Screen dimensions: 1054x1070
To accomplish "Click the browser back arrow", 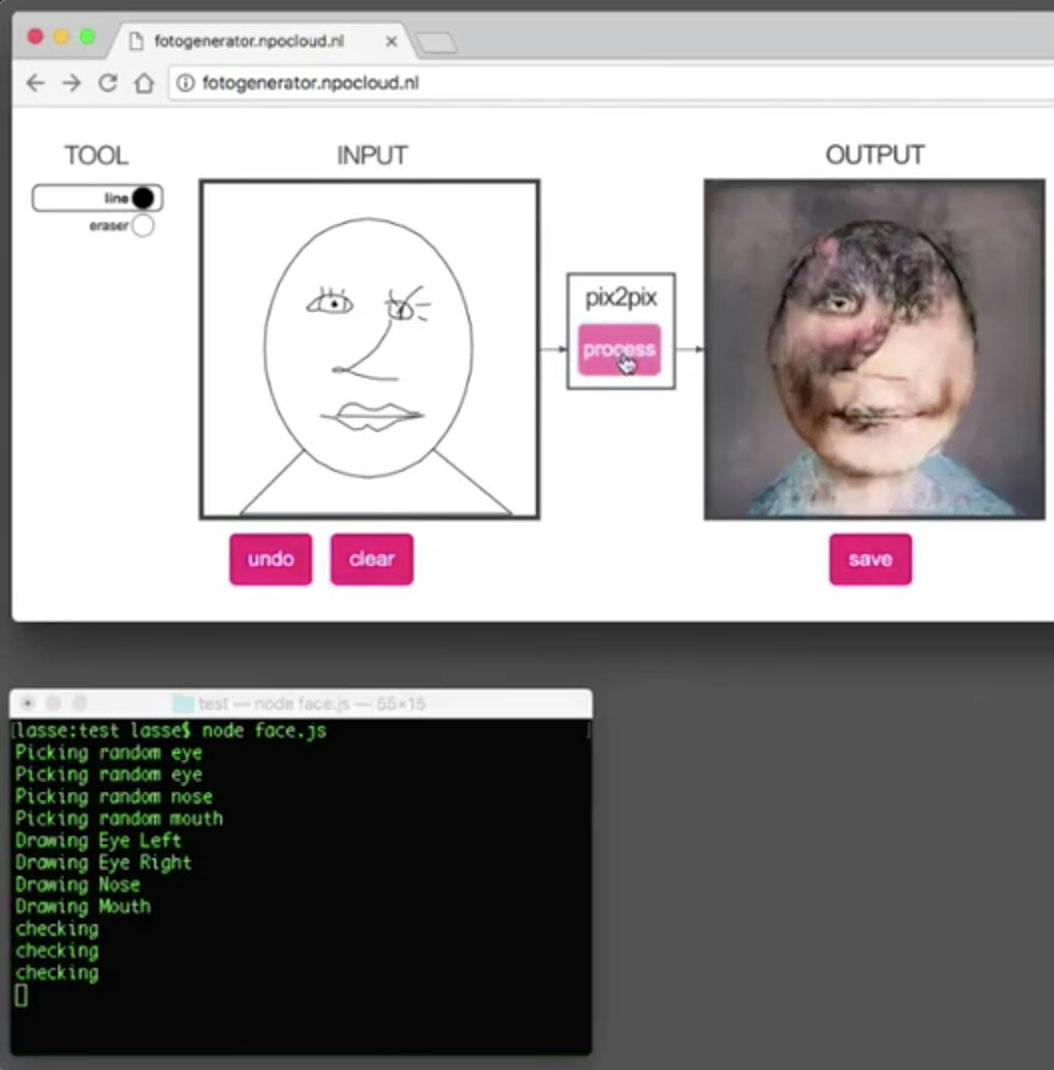I will pyautogui.click(x=35, y=83).
